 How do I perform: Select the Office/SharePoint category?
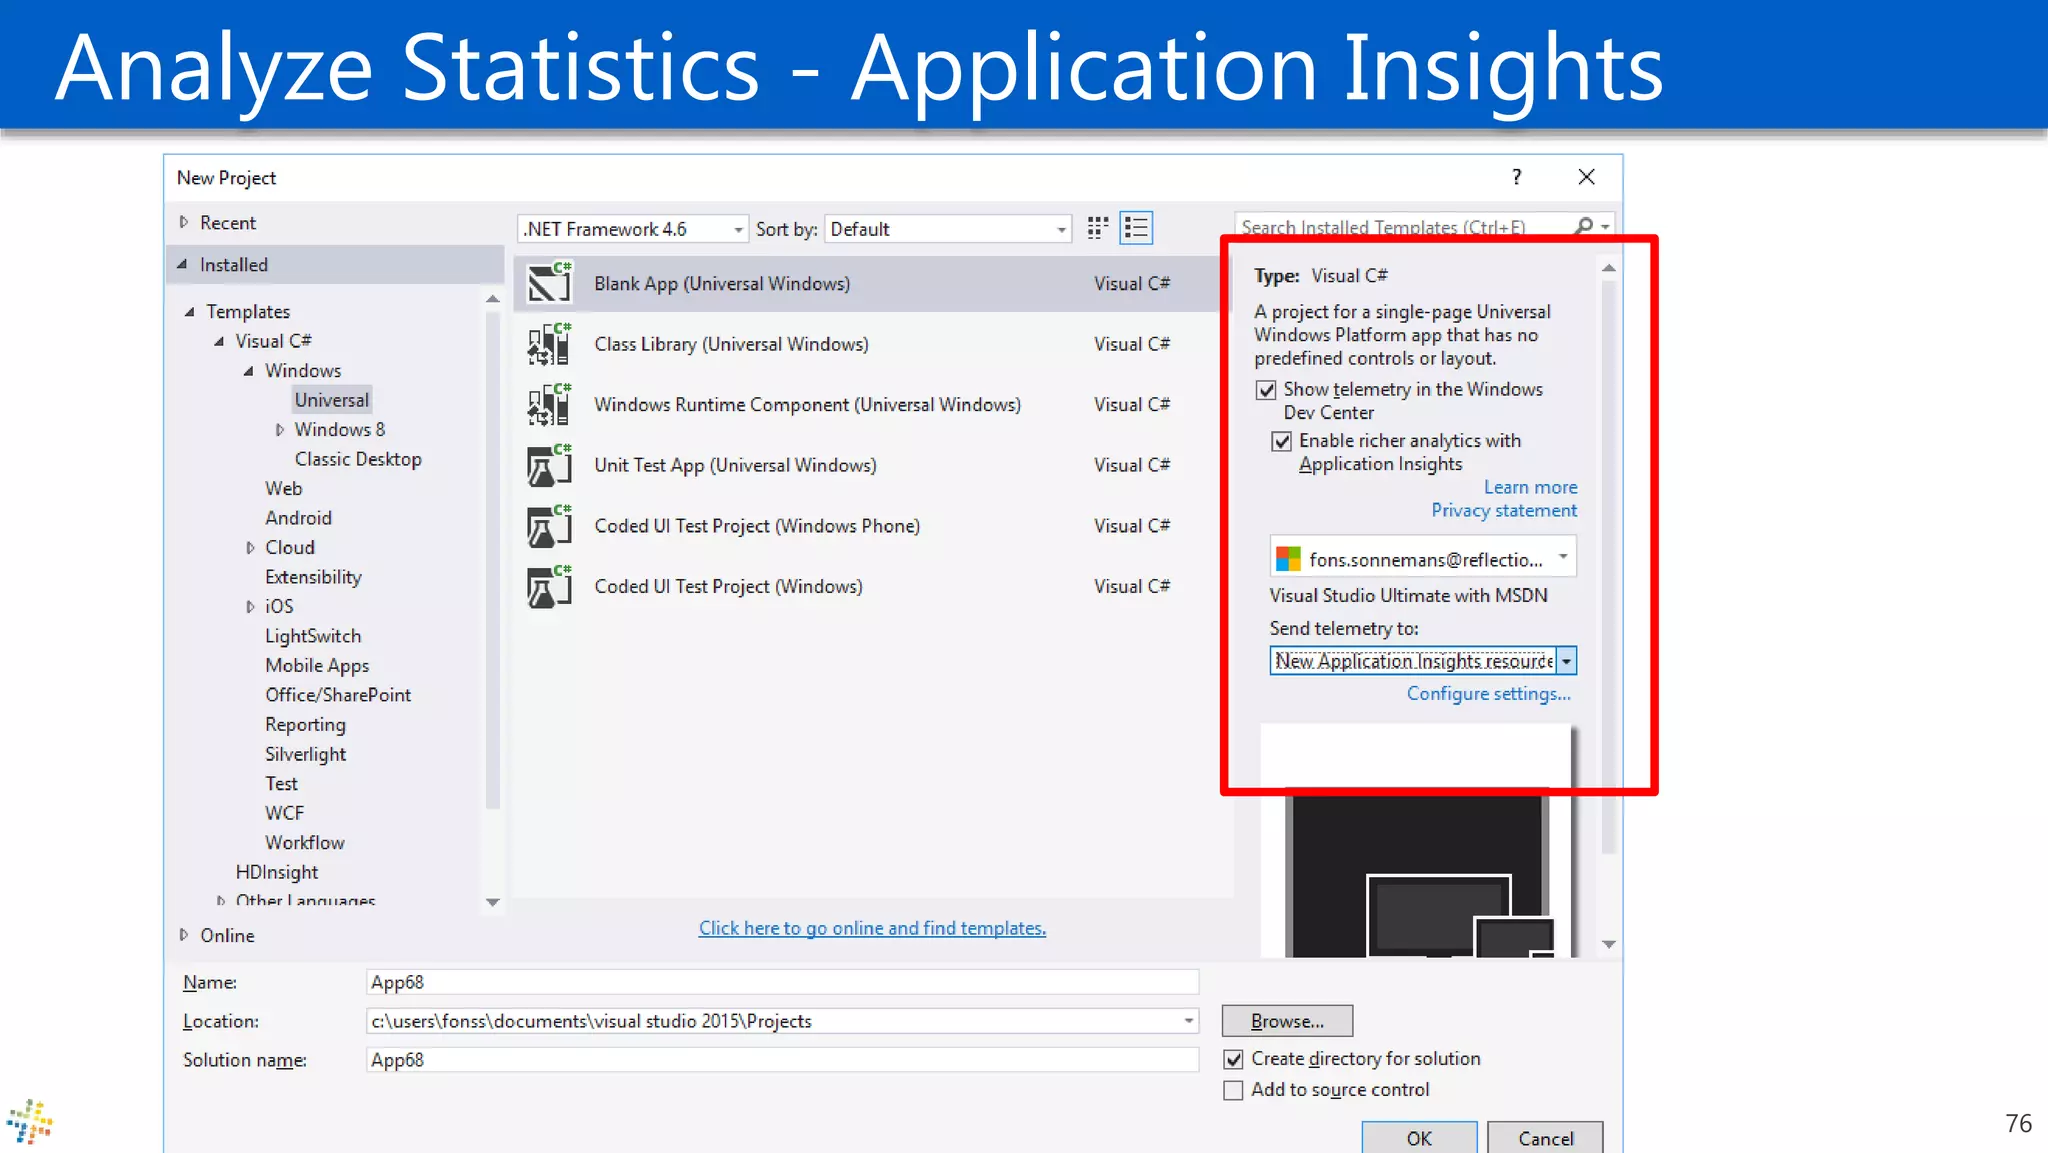[x=338, y=695]
